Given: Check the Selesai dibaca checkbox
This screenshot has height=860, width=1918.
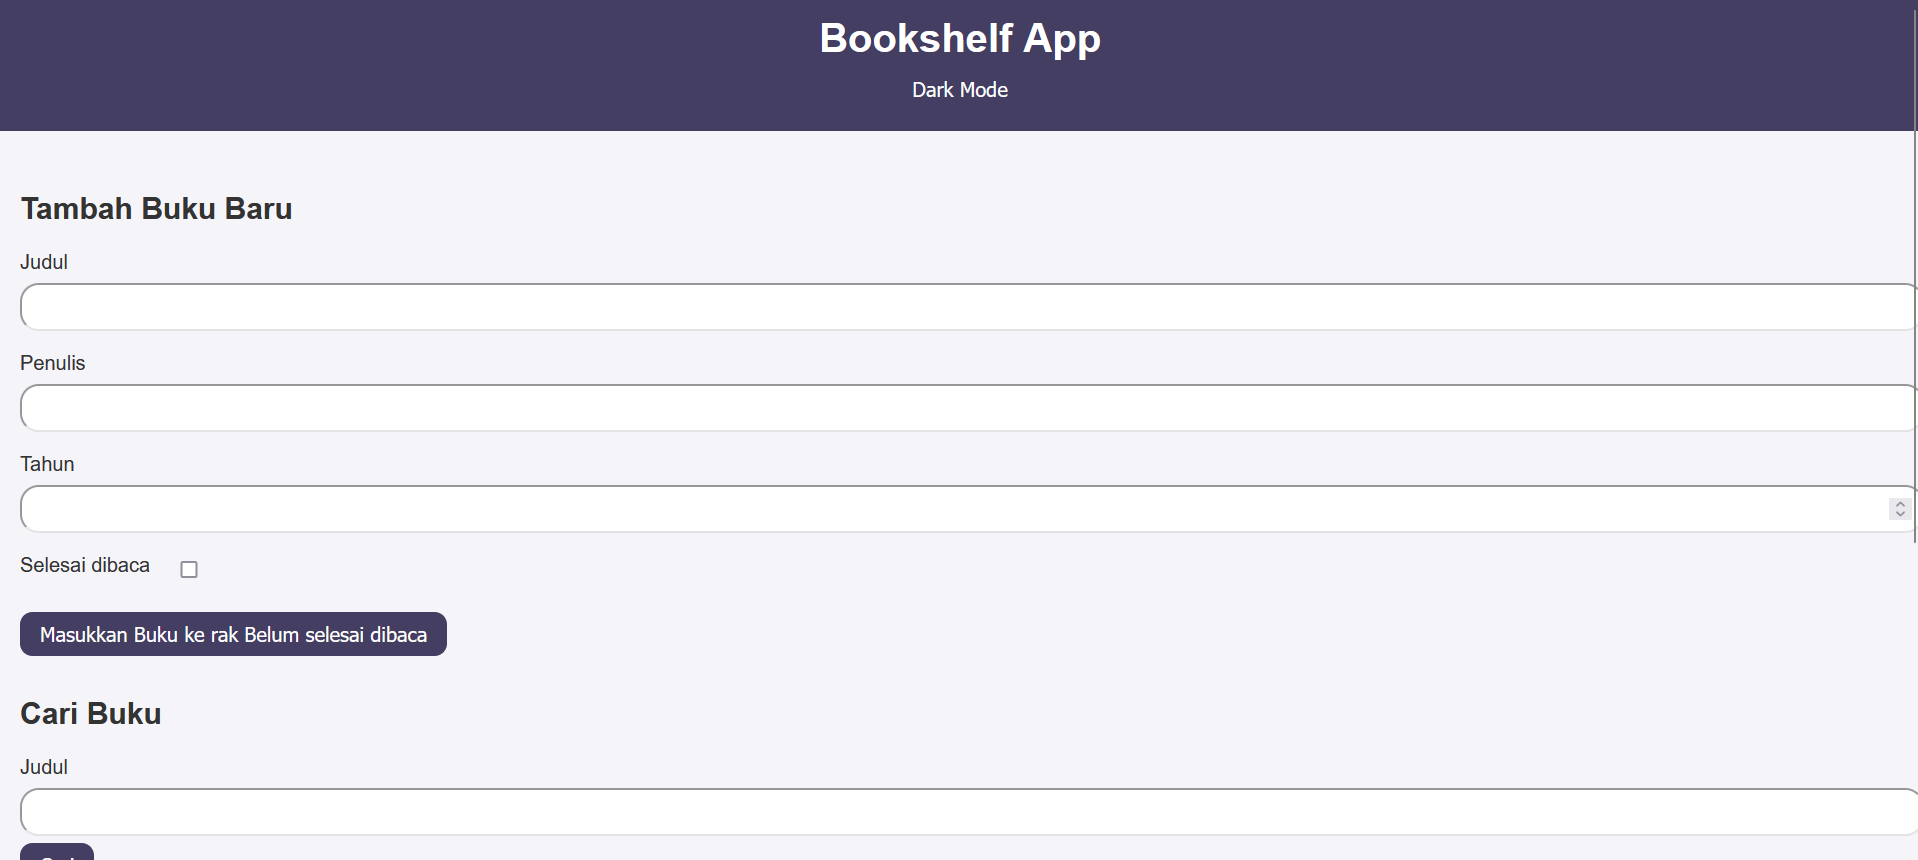Looking at the screenshot, I should click(189, 569).
